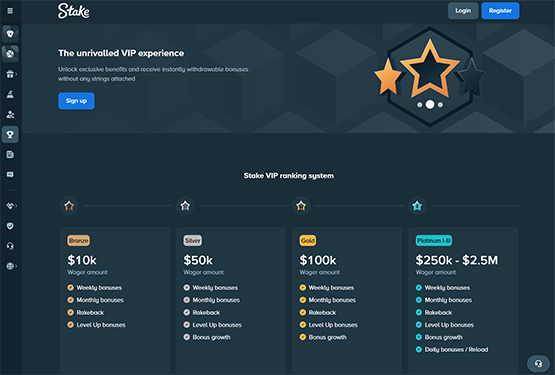
Task: Click the Sign up button
Action: tap(76, 101)
